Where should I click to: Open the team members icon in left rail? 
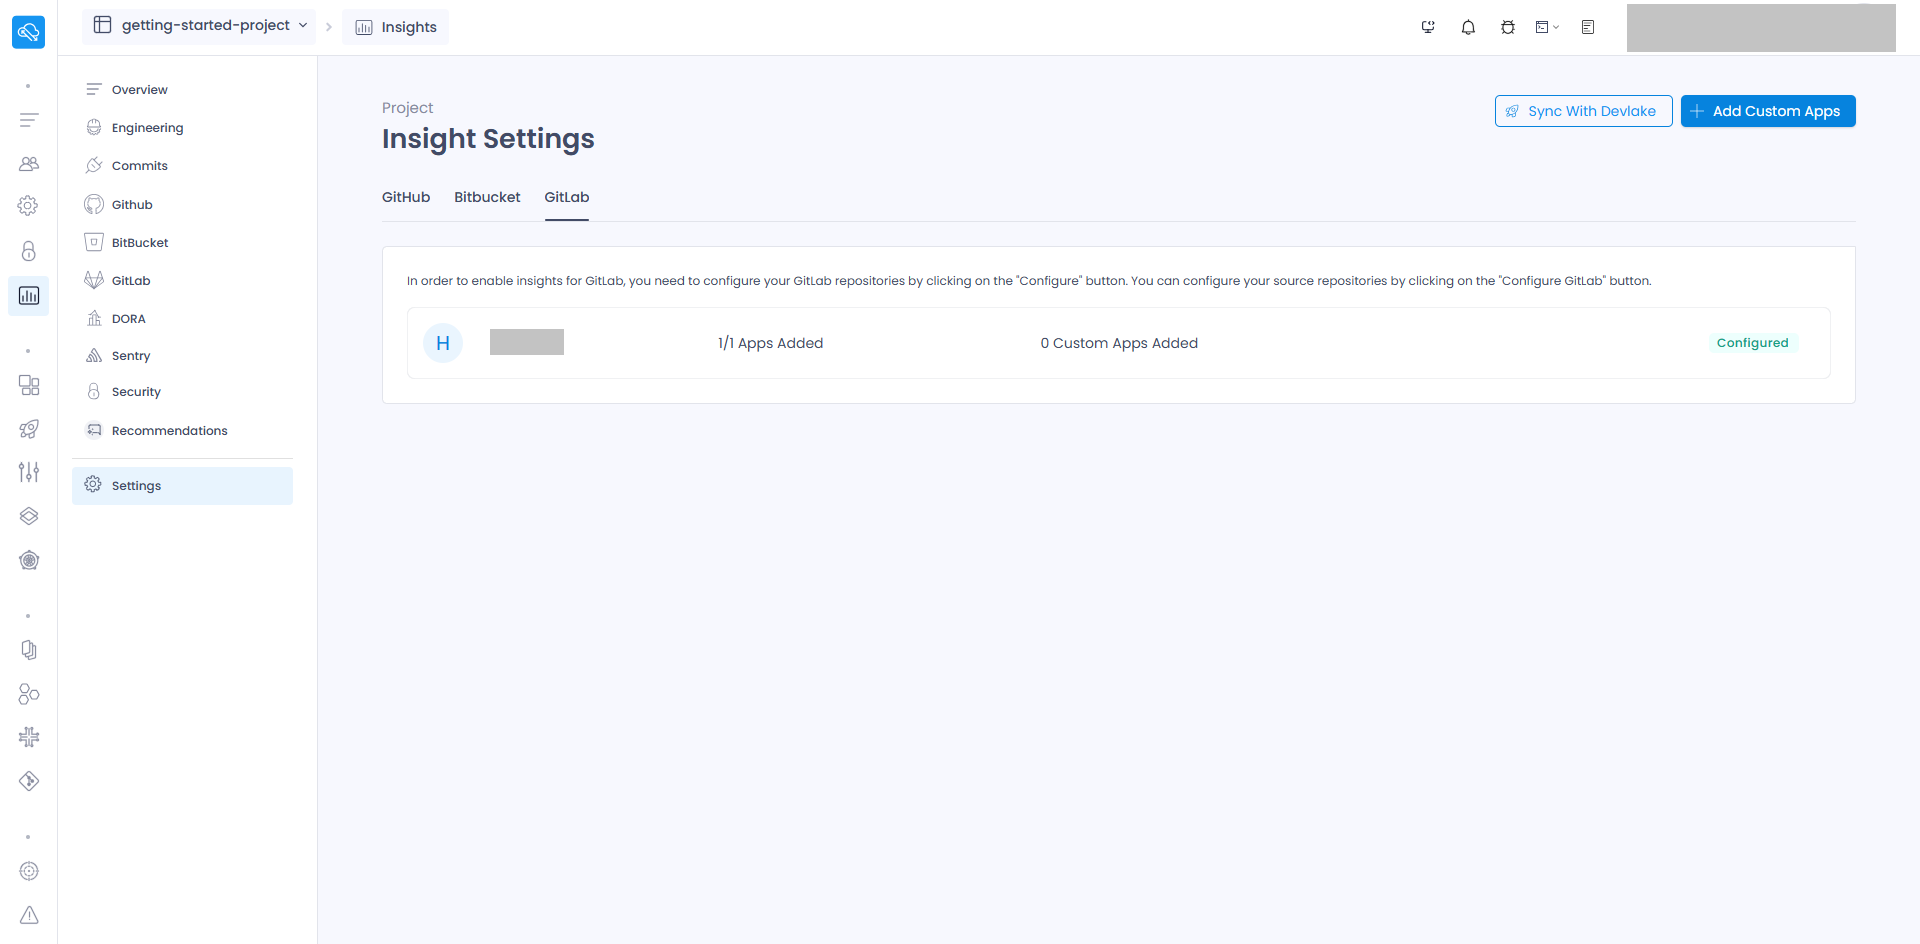click(29, 163)
